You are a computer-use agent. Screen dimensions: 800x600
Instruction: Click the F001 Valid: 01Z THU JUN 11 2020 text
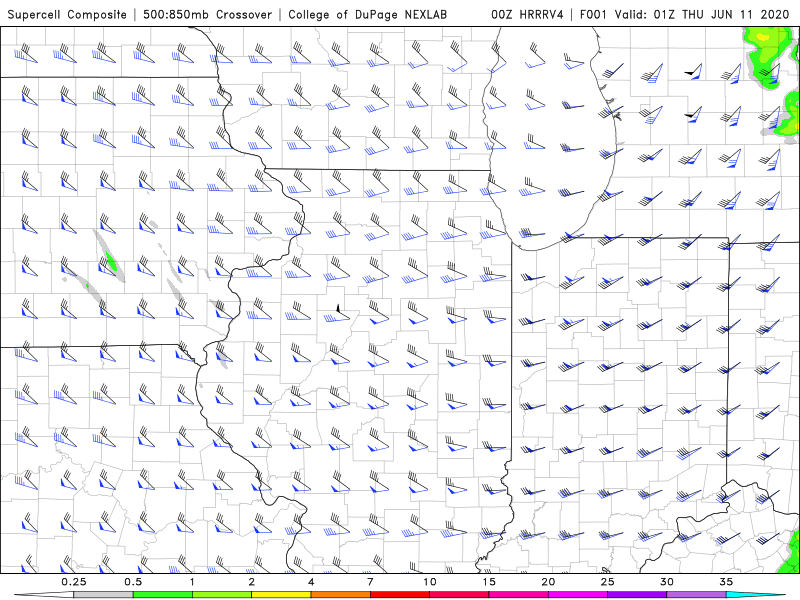click(684, 14)
